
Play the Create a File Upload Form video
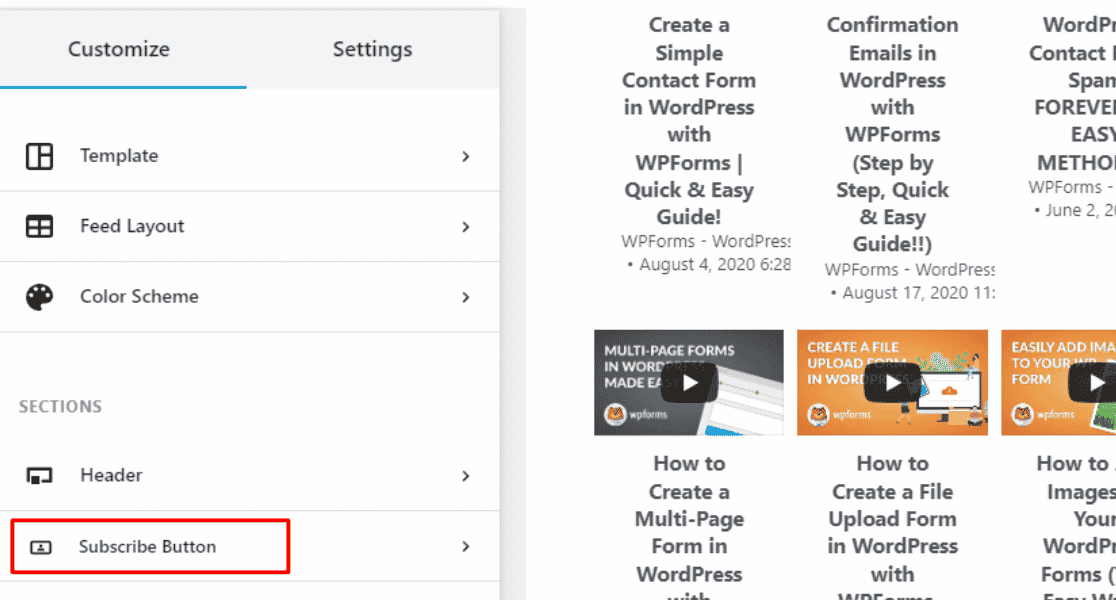tap(892, 383)
